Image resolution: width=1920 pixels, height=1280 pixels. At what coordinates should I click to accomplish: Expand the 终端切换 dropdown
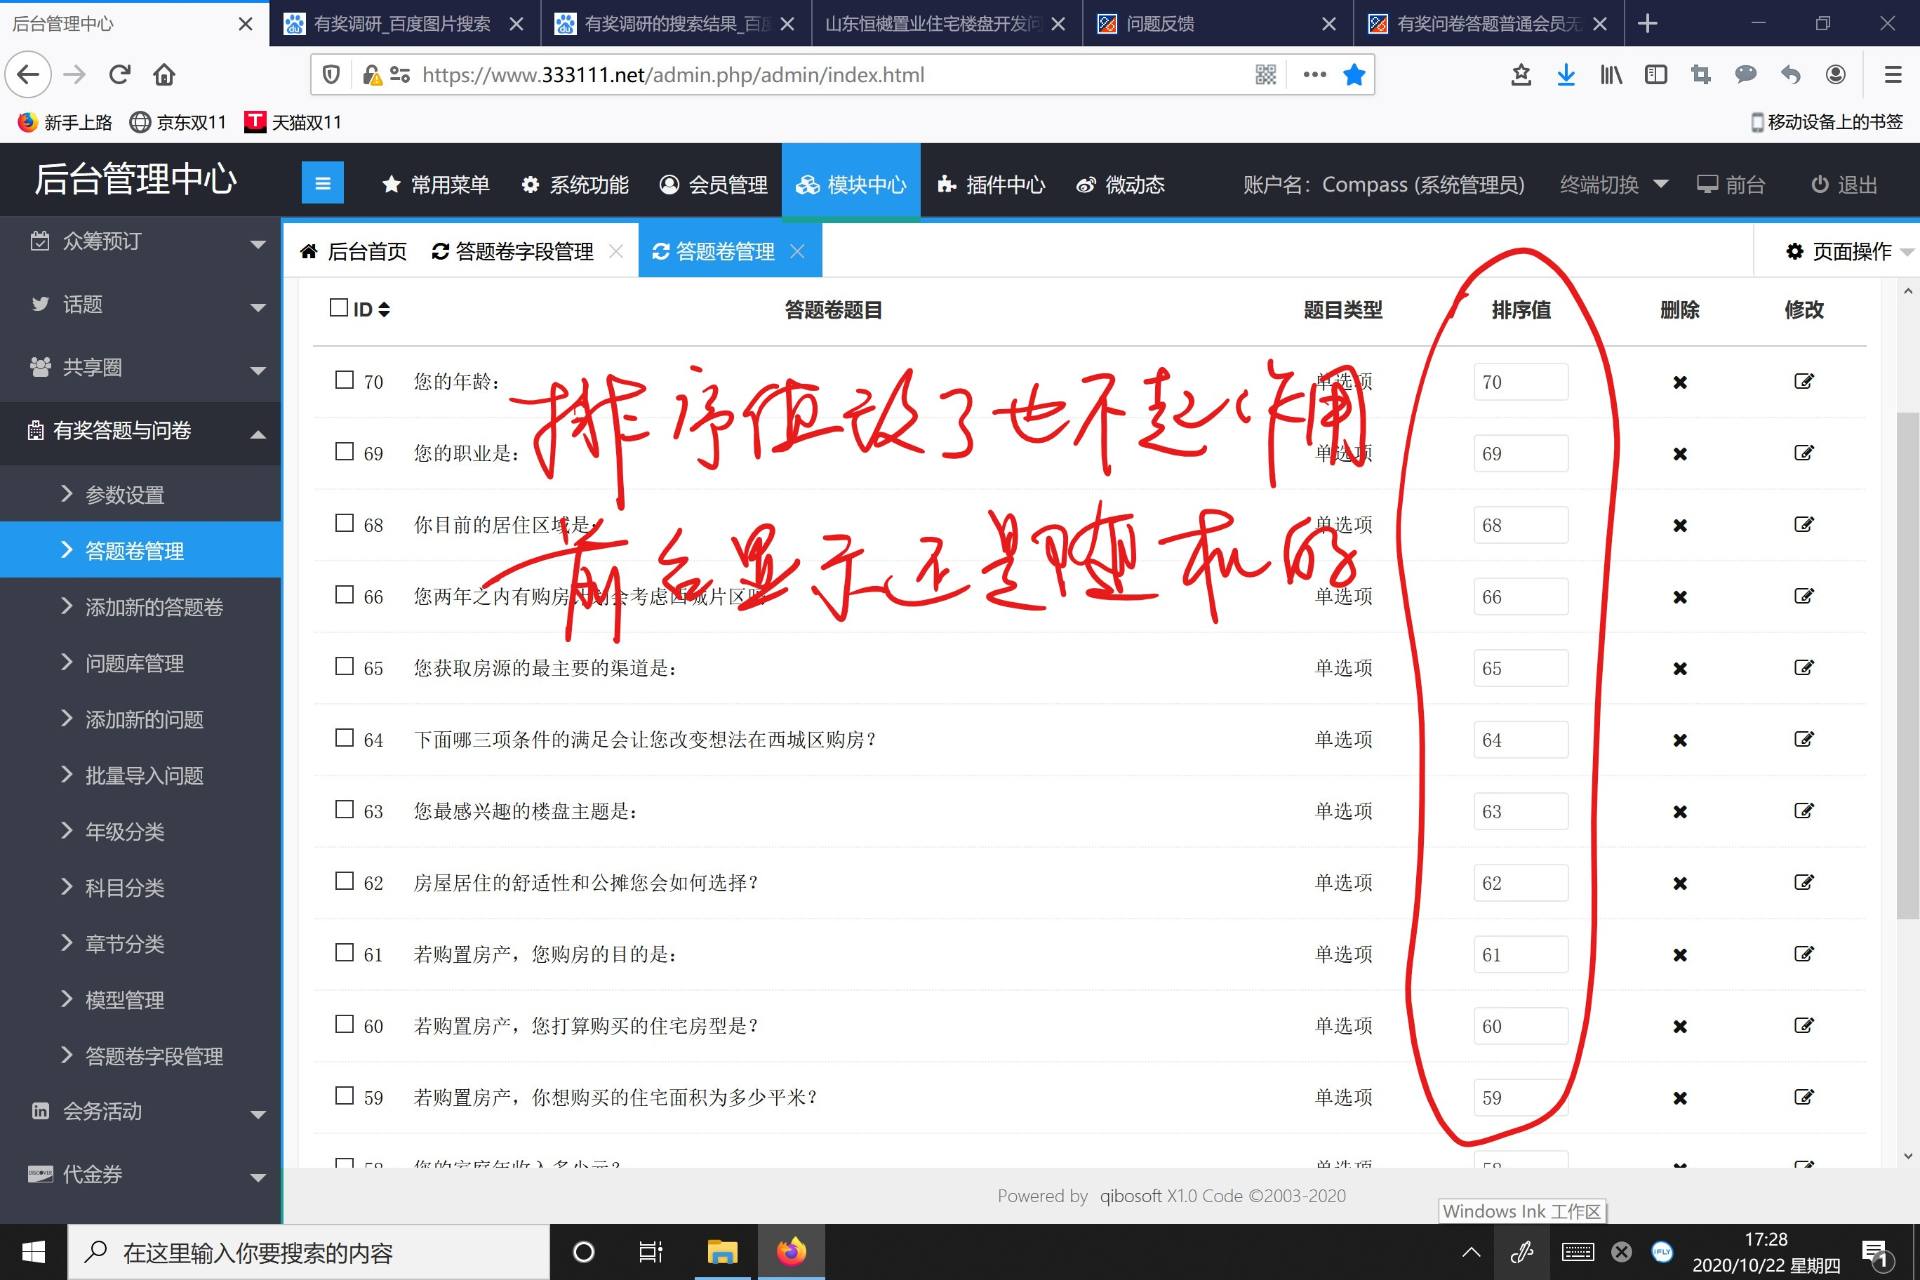tap(1613, 185)
